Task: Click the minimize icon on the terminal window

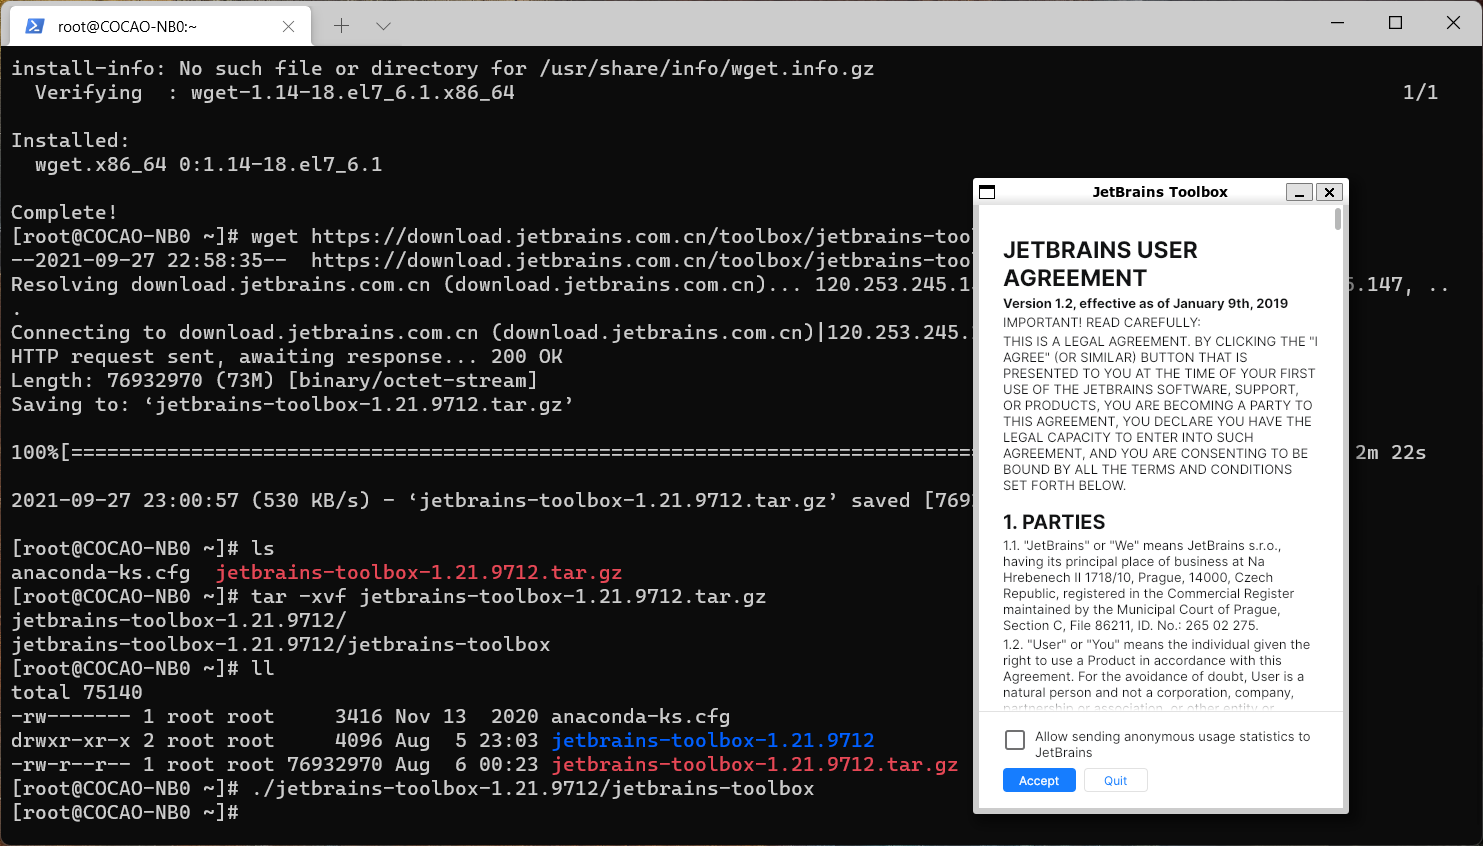Action: [x=1337, y=22]
